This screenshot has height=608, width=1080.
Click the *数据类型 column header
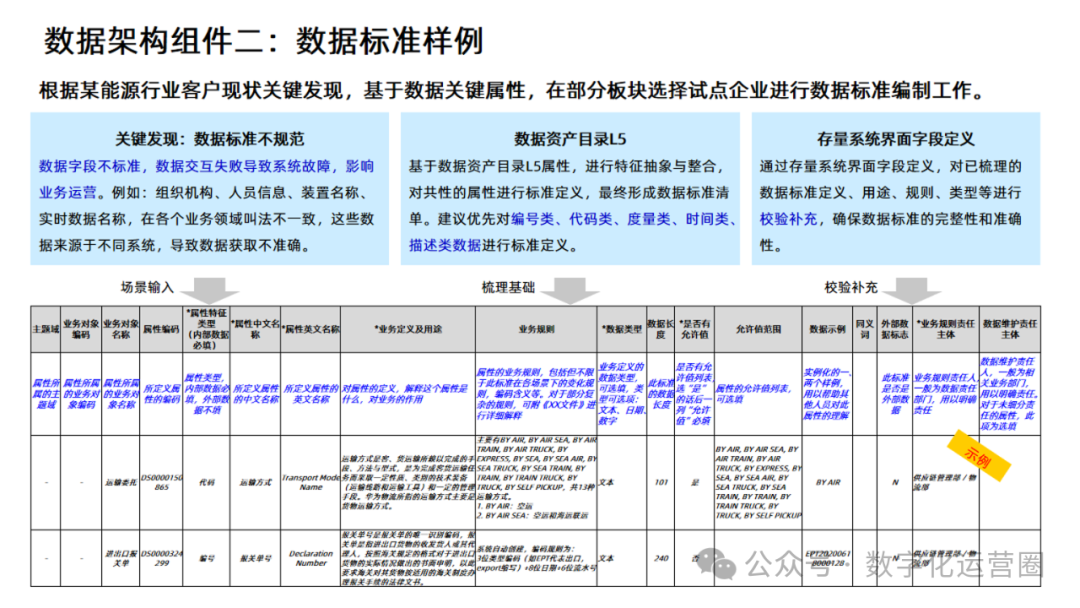[621, 330]
